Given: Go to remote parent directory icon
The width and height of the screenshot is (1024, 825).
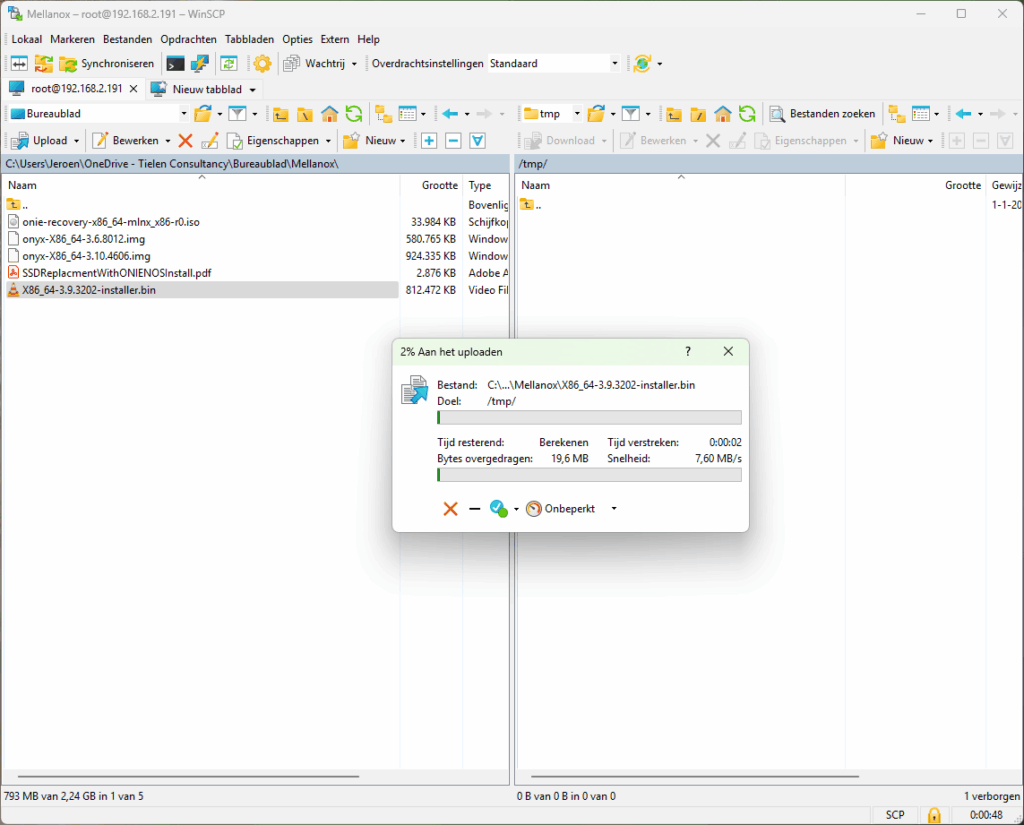Looking at the screenshot, I should (x=674, y=114).
